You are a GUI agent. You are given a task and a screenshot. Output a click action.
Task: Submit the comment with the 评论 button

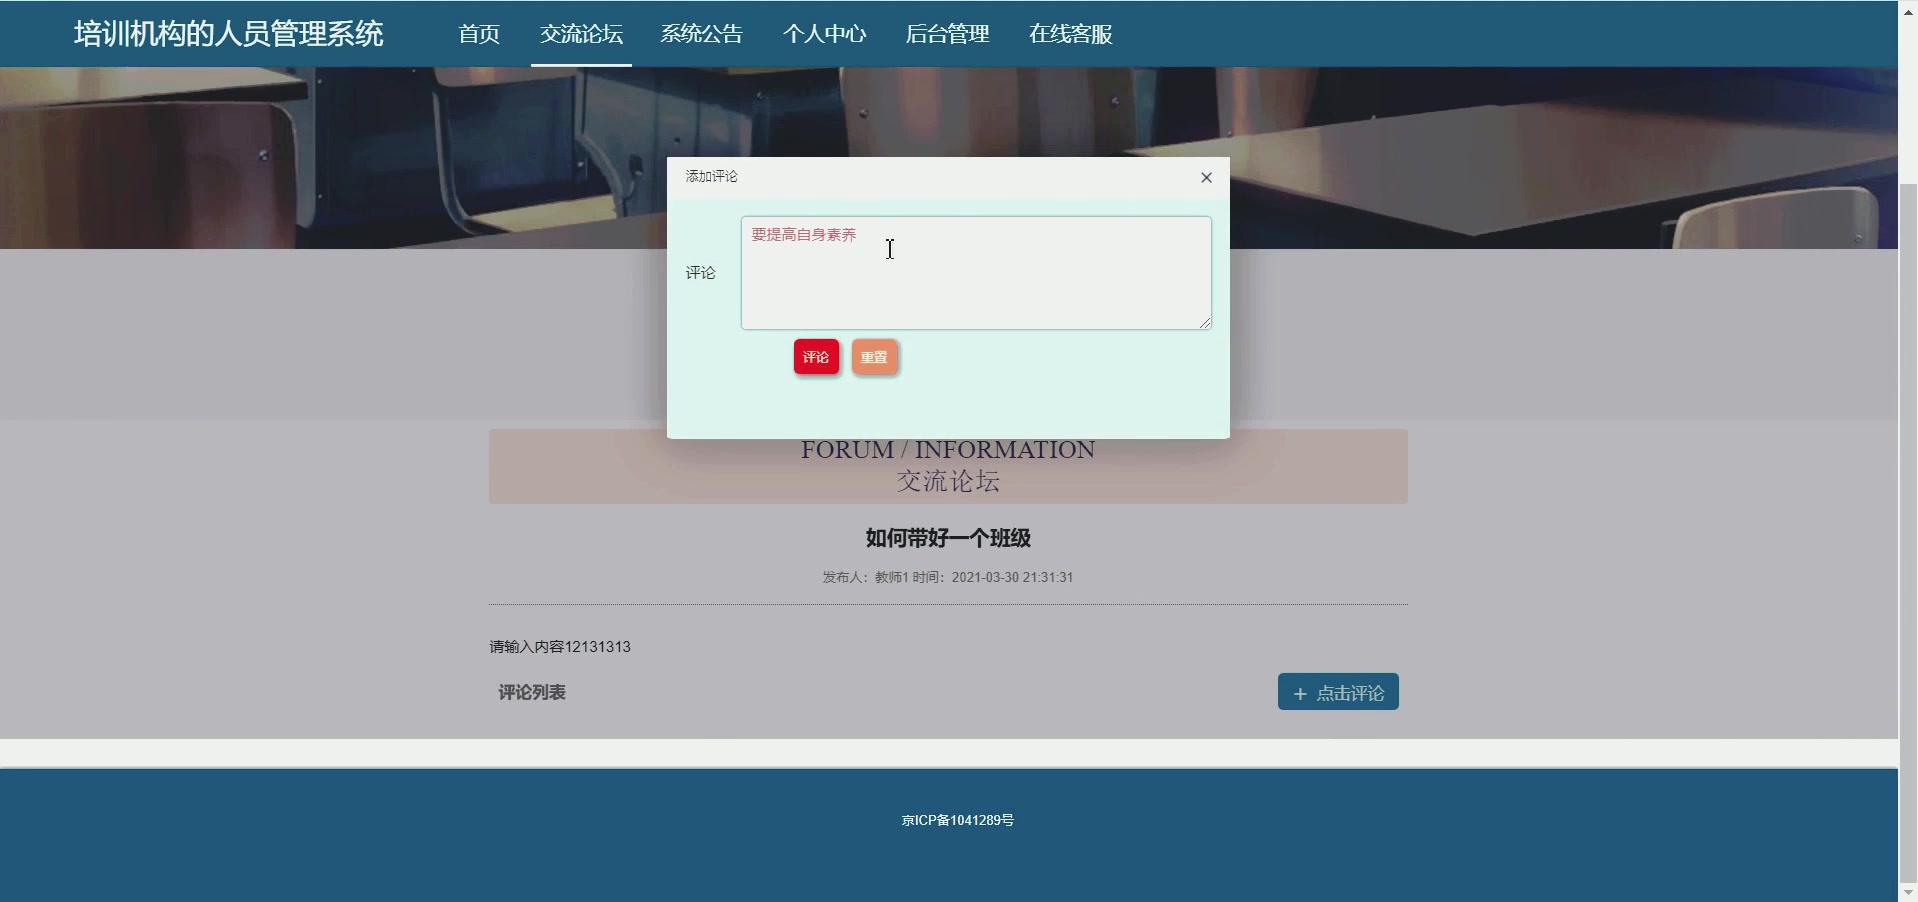pos(815,357)
